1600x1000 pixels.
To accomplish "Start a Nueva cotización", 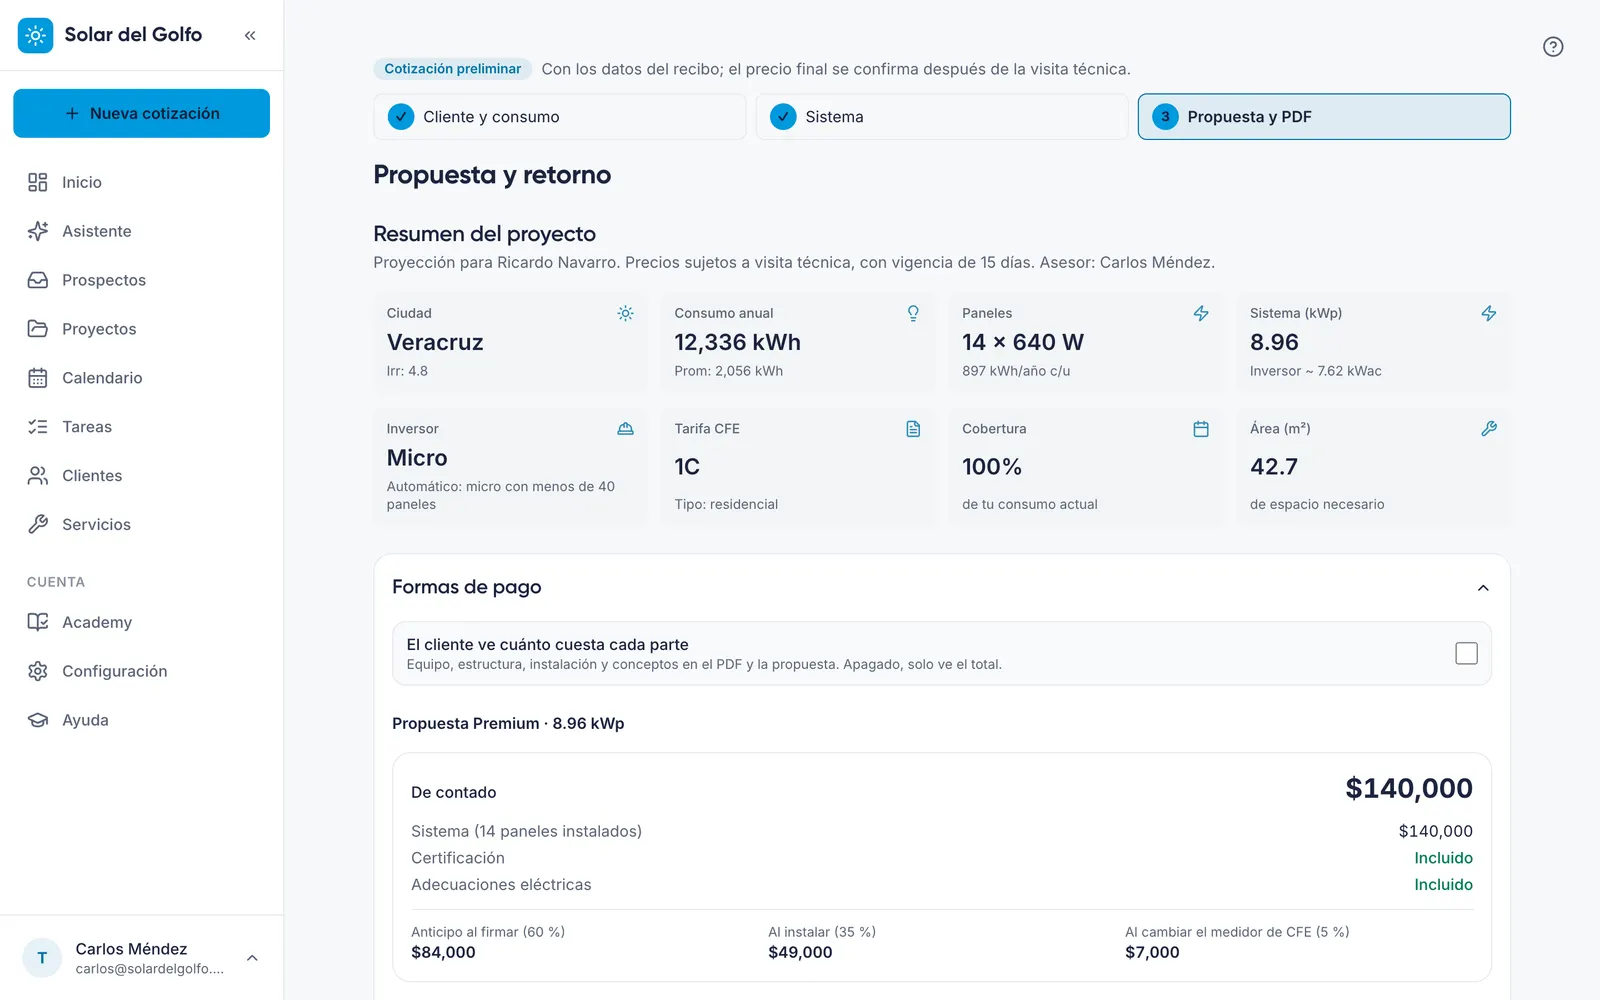I will 142,113.
